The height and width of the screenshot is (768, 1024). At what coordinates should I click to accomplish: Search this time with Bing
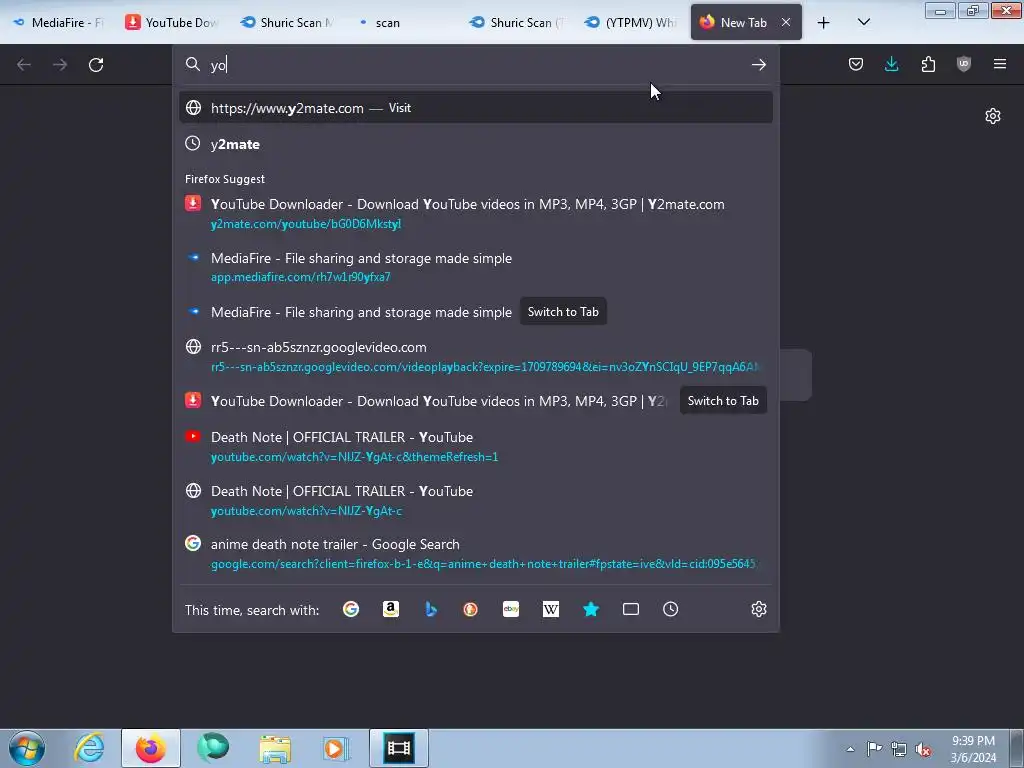pyautogui.click(x=430, y=609)
